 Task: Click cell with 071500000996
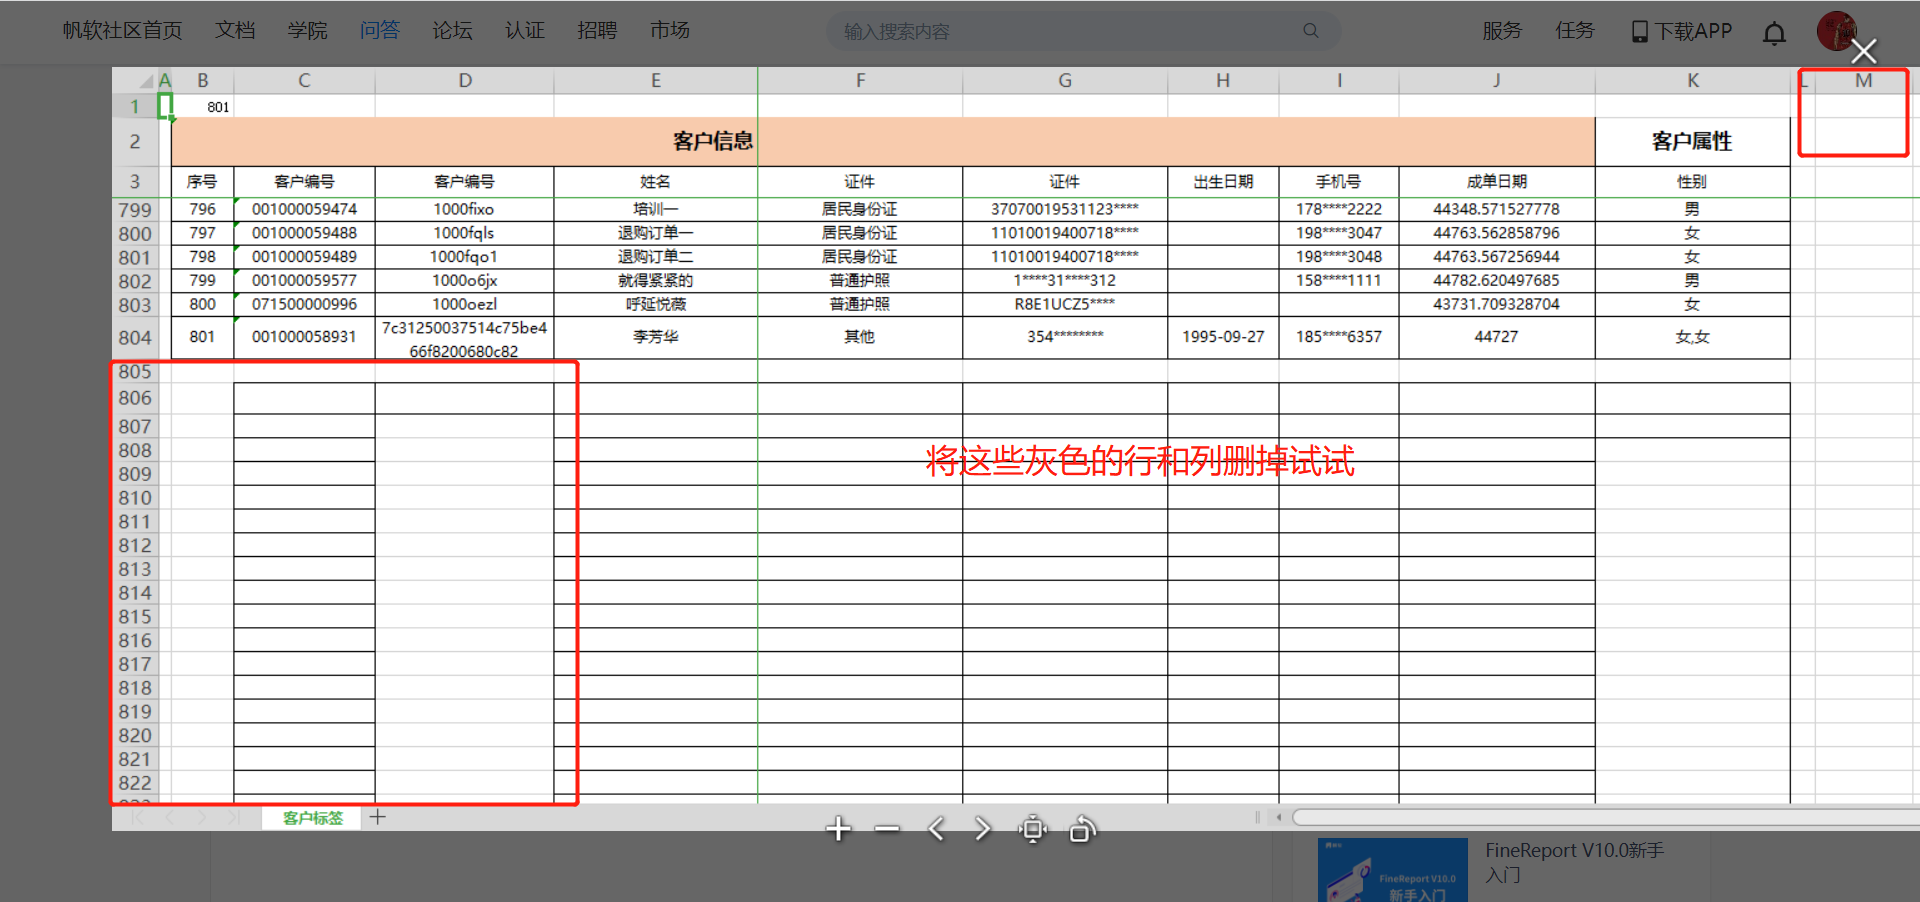pos(304,304)
